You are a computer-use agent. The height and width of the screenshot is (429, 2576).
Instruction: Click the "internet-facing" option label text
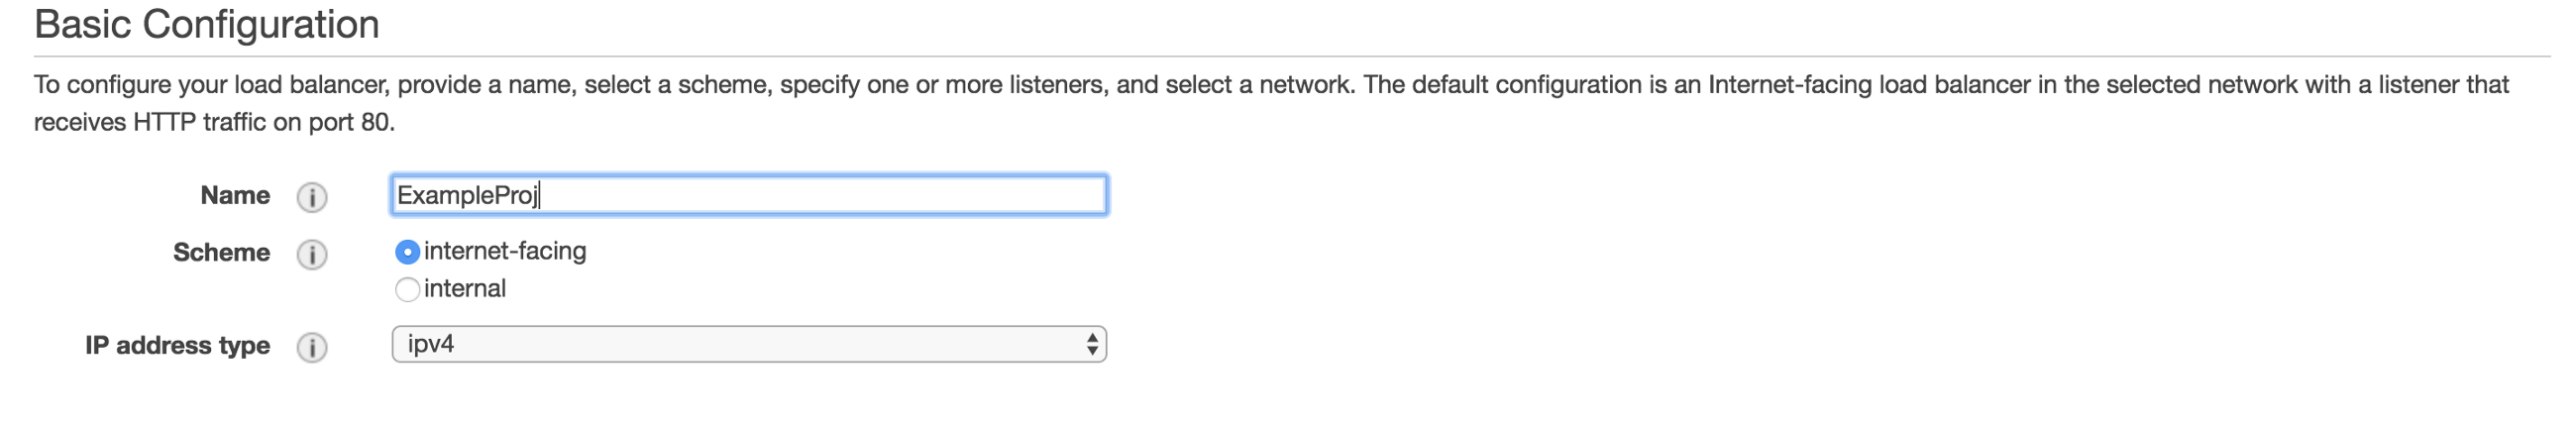(x=505, y=251)
